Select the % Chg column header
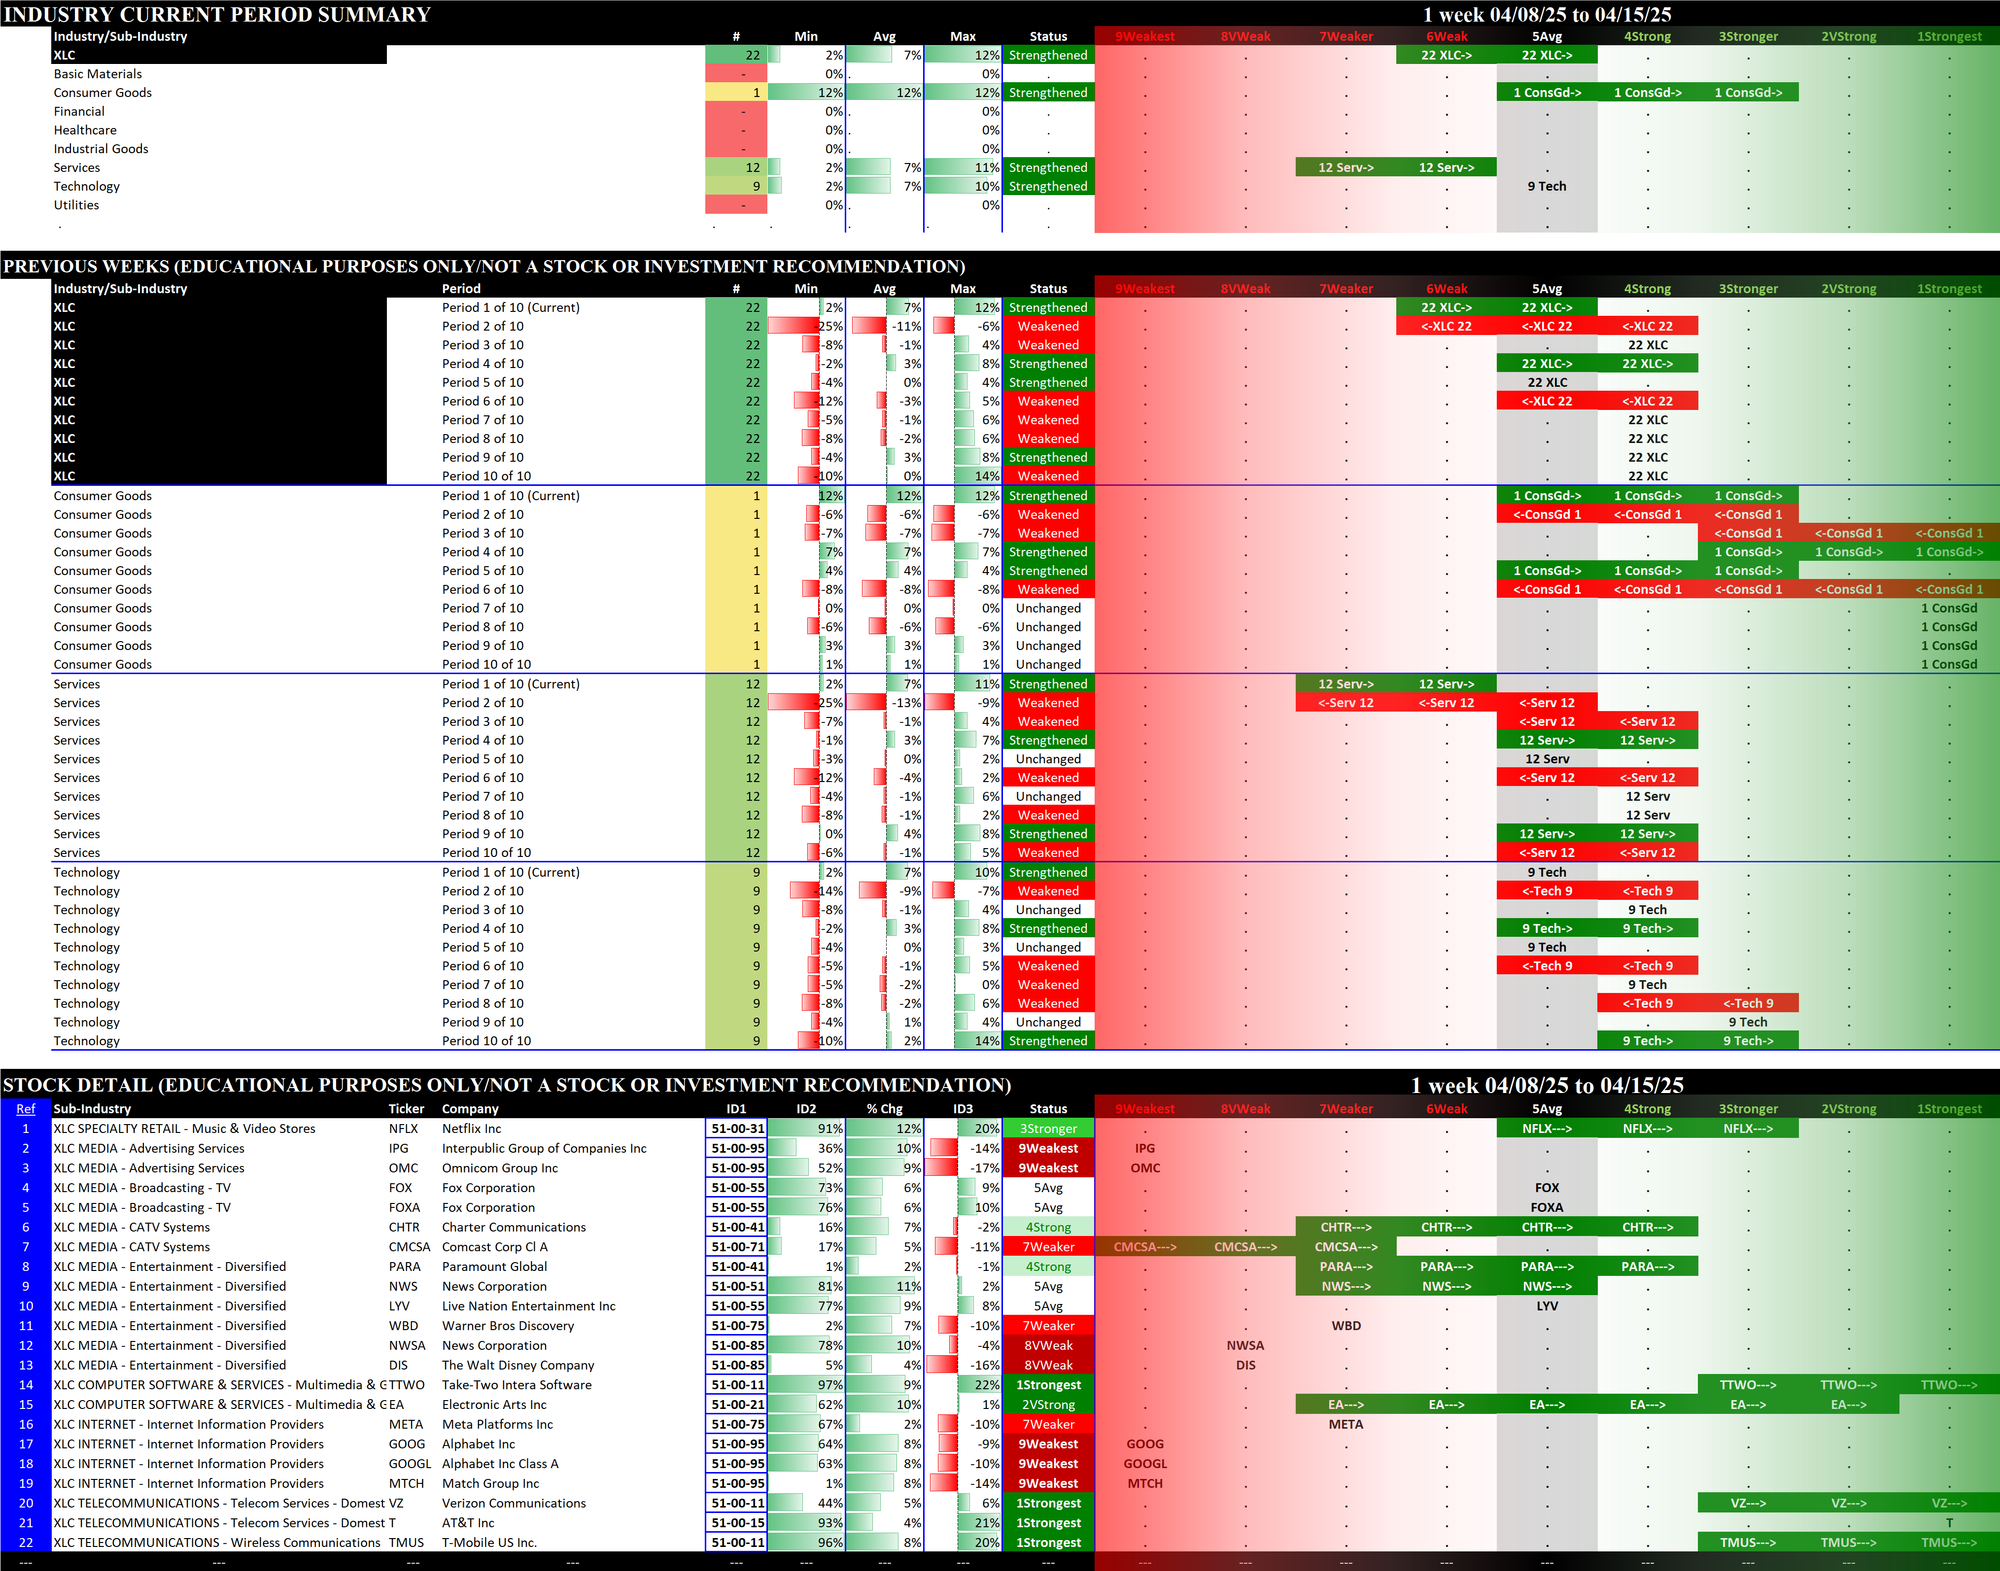Screen dimensions: 2000x1571 (884, 1109)
